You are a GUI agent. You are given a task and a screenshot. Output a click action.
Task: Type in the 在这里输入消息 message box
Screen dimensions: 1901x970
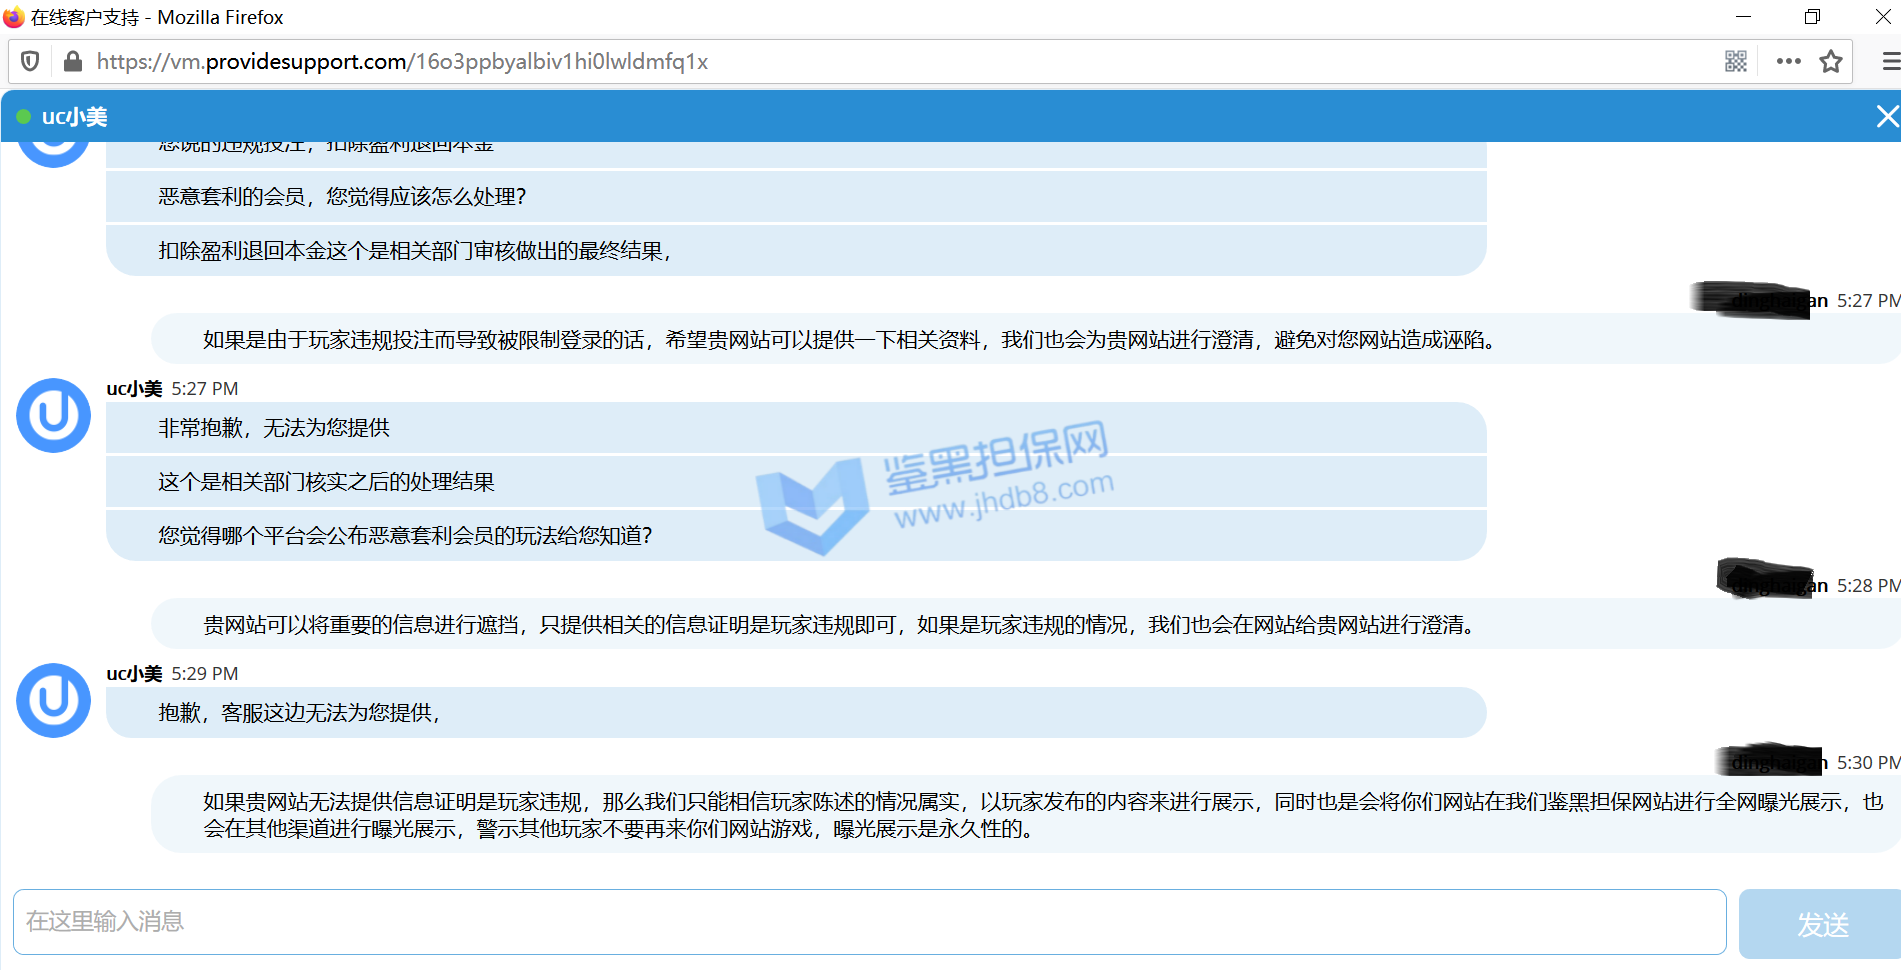click(869, 921)
